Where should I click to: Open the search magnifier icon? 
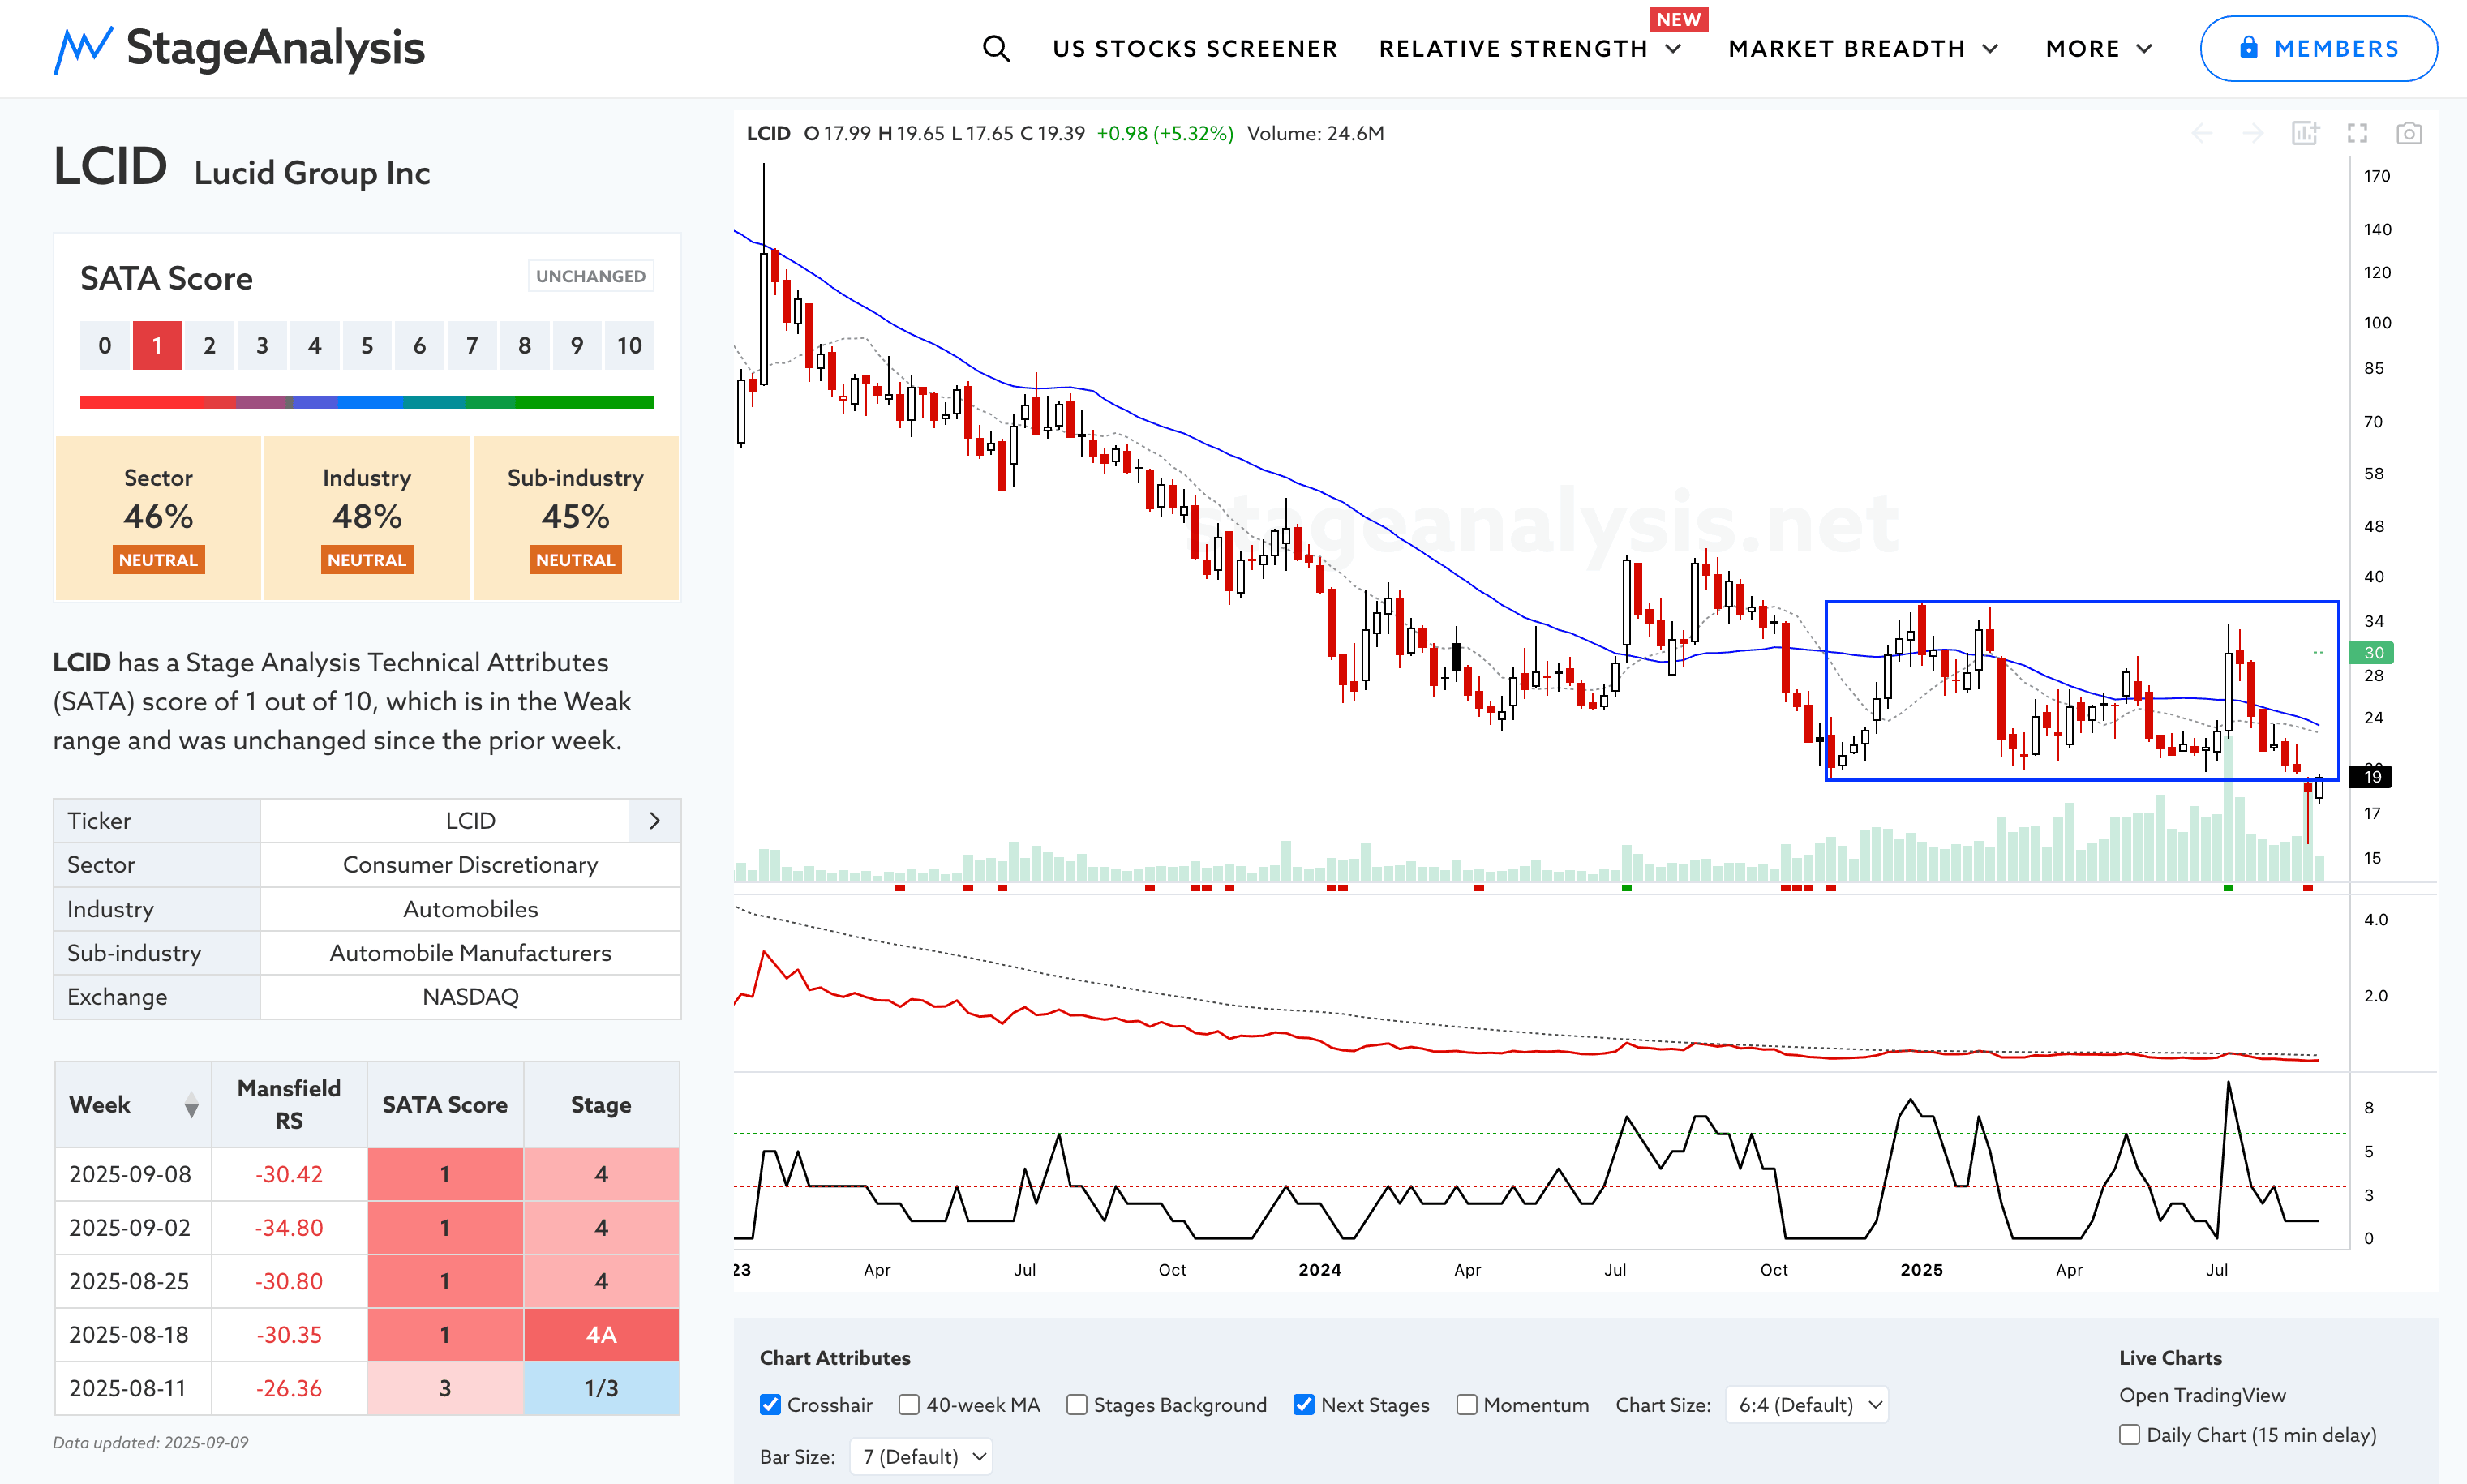[x=996, y=48]
